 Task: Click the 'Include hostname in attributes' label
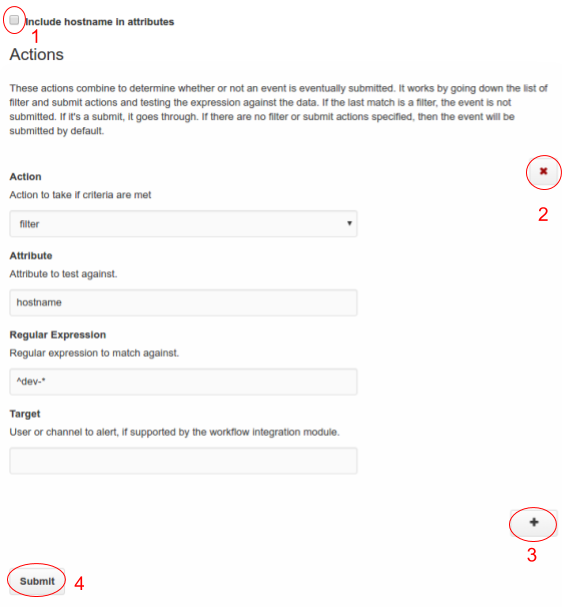point(100,22)
